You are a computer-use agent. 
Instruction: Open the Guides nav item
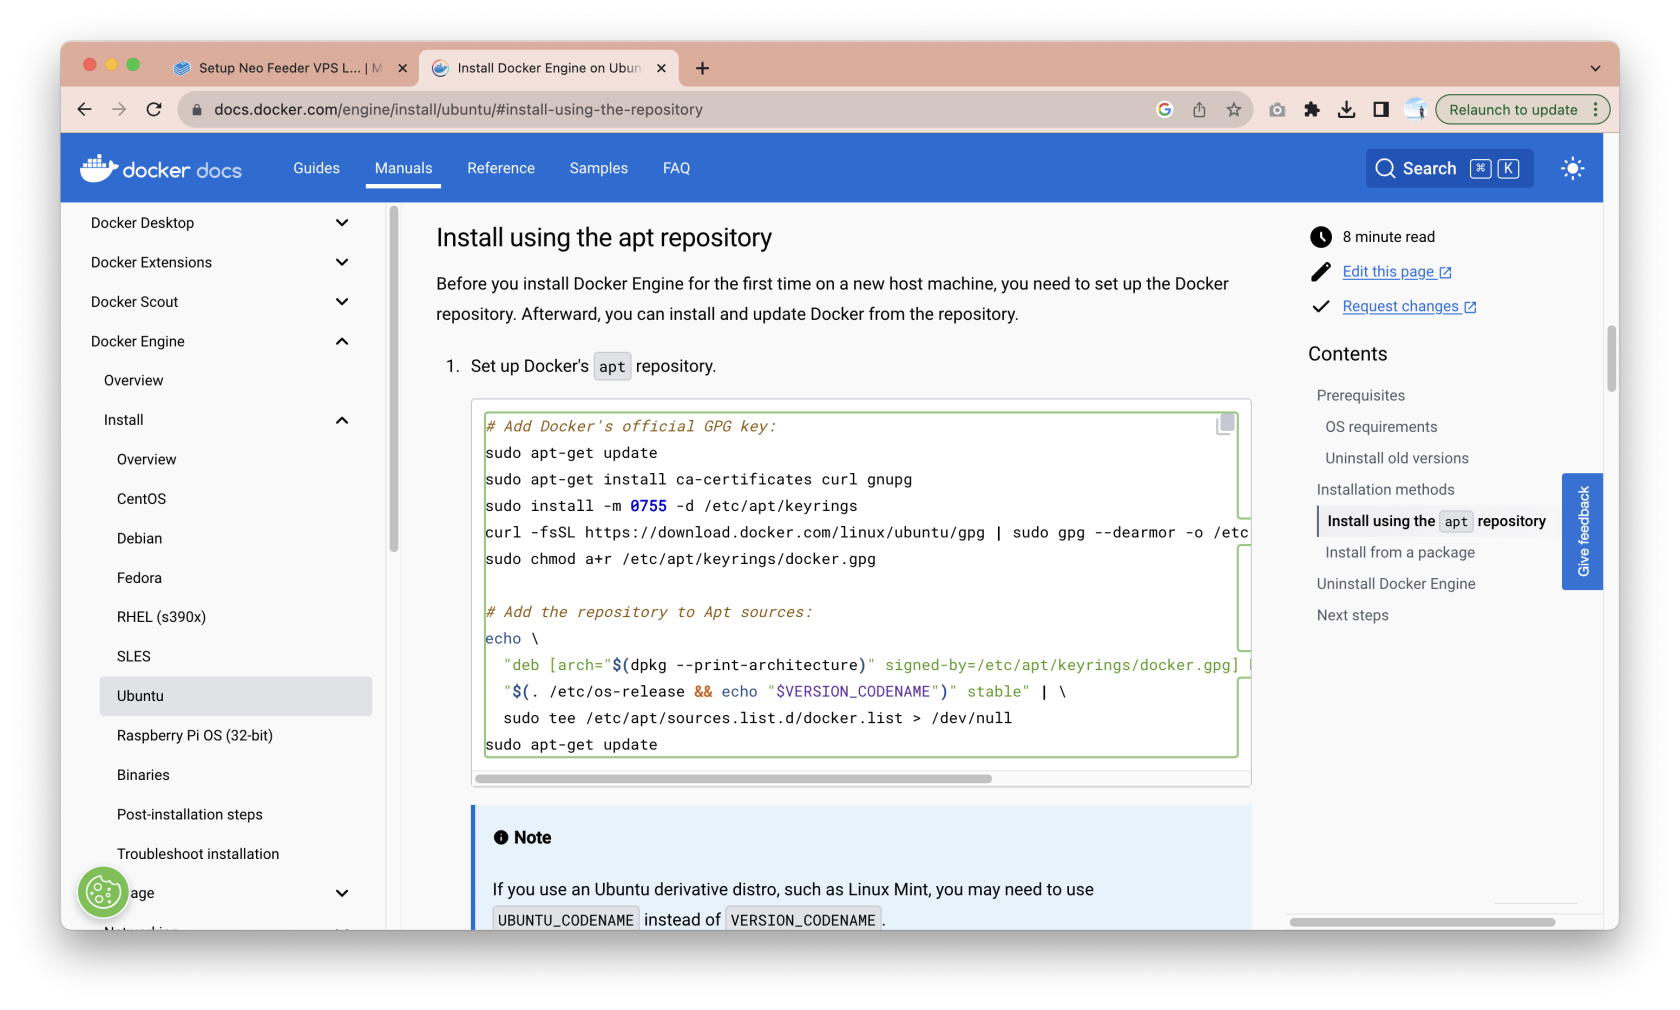(316, 168)
